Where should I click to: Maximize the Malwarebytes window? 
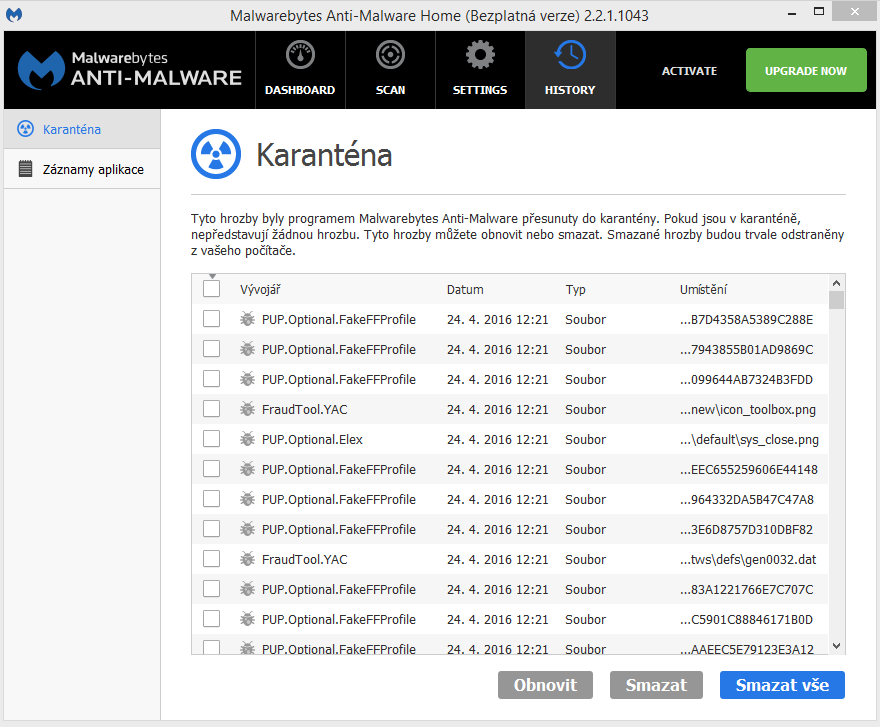(819, 12)
